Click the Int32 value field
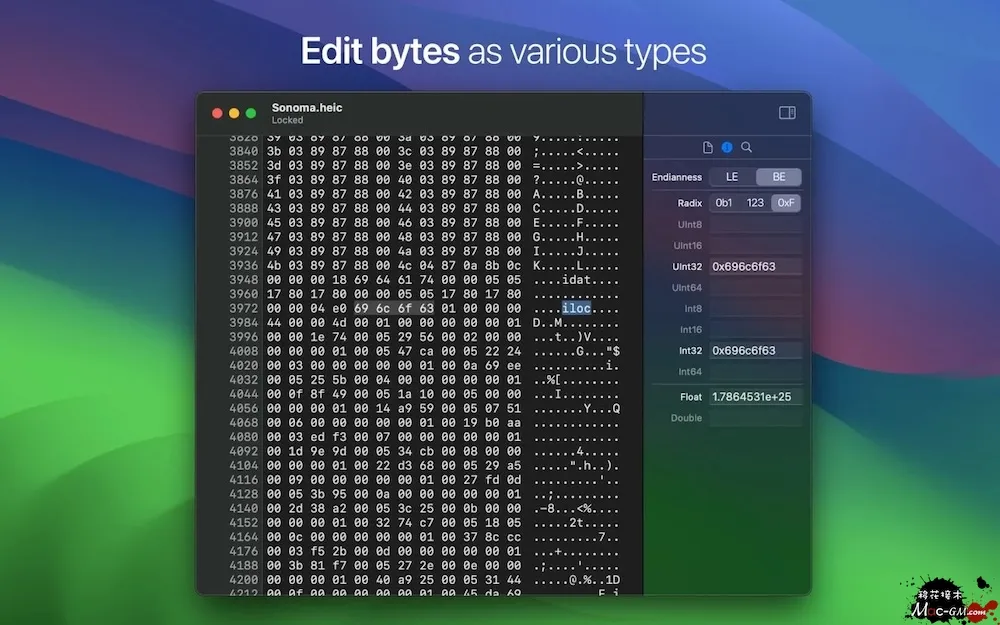 (756, 351)
